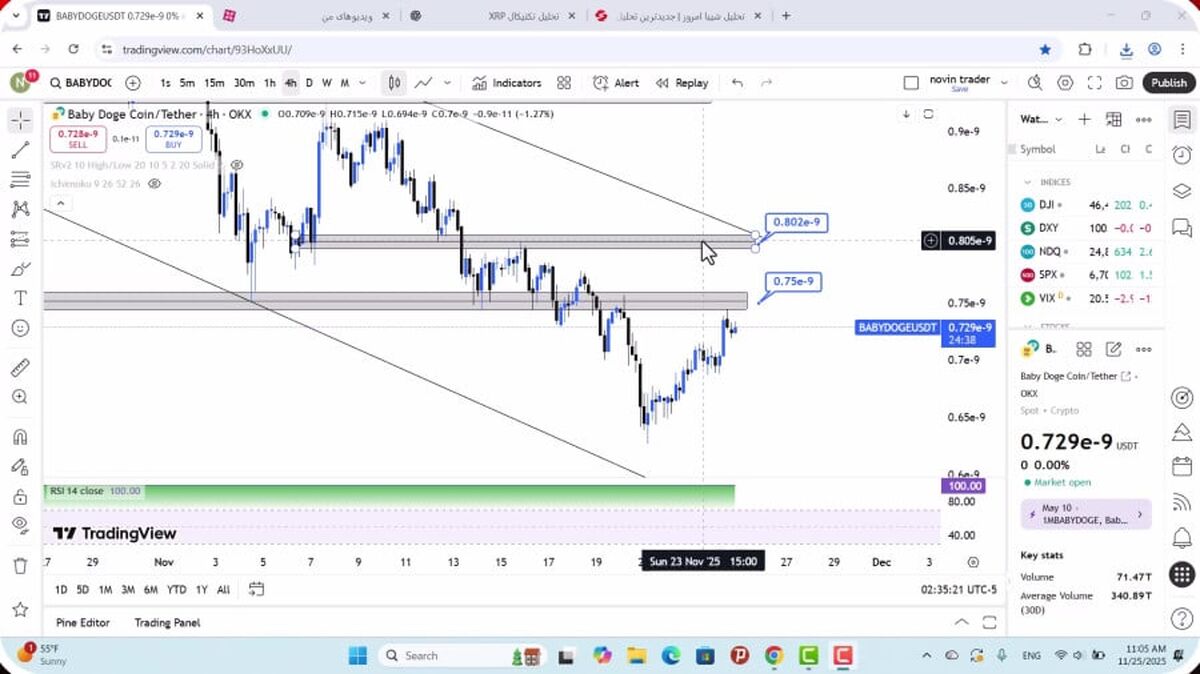The height and width of the screenshot is (674, 1200).
Task: Open the patterns drawing tool
Action: [20, 209]
